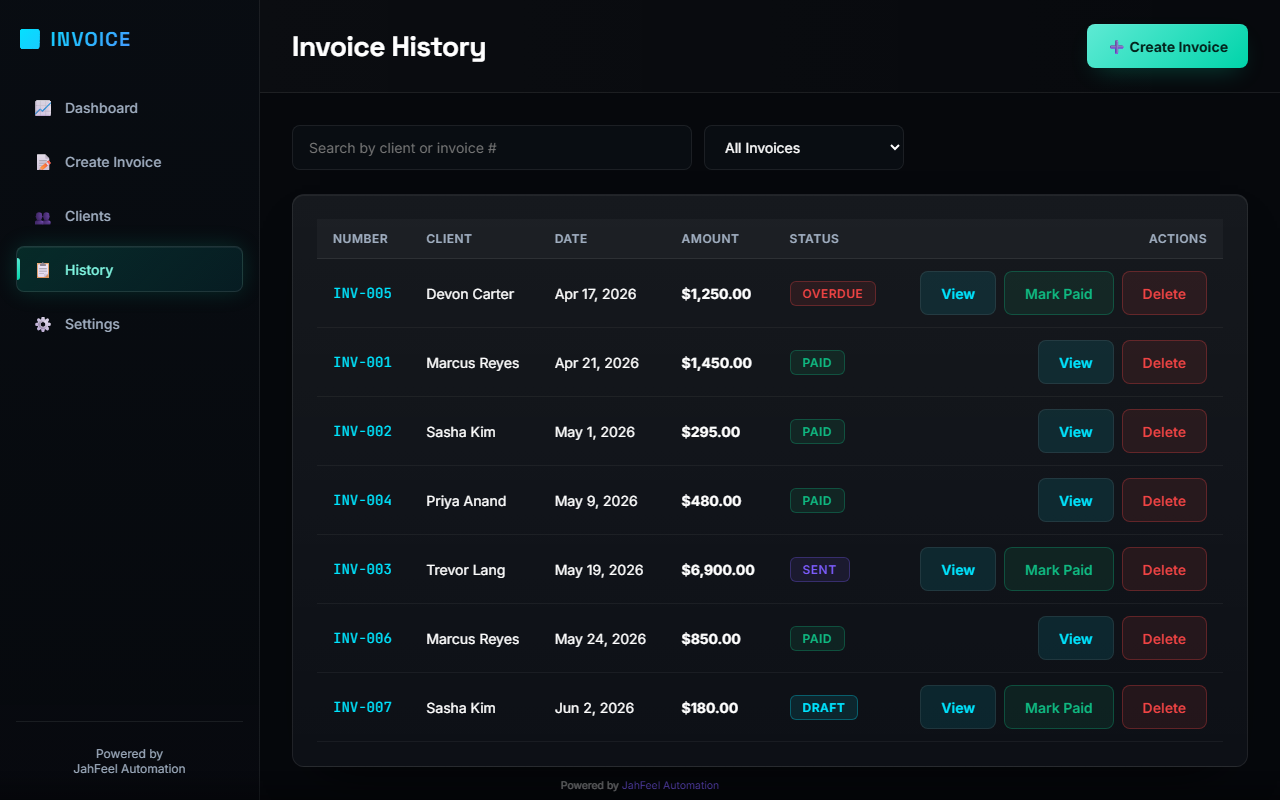
Task: Click the Dashboard chart icon
Action: (43, 108)
